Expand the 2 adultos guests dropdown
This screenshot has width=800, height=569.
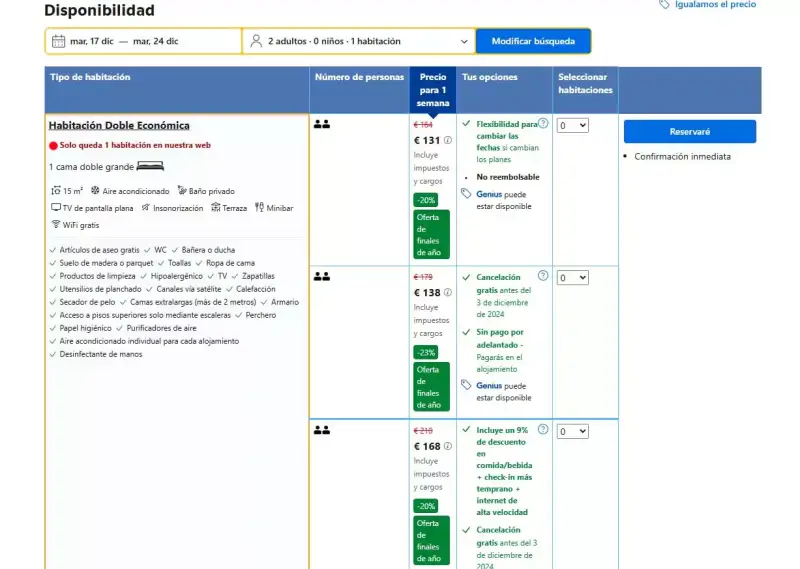pyautogui.click(x=359, y=41)
